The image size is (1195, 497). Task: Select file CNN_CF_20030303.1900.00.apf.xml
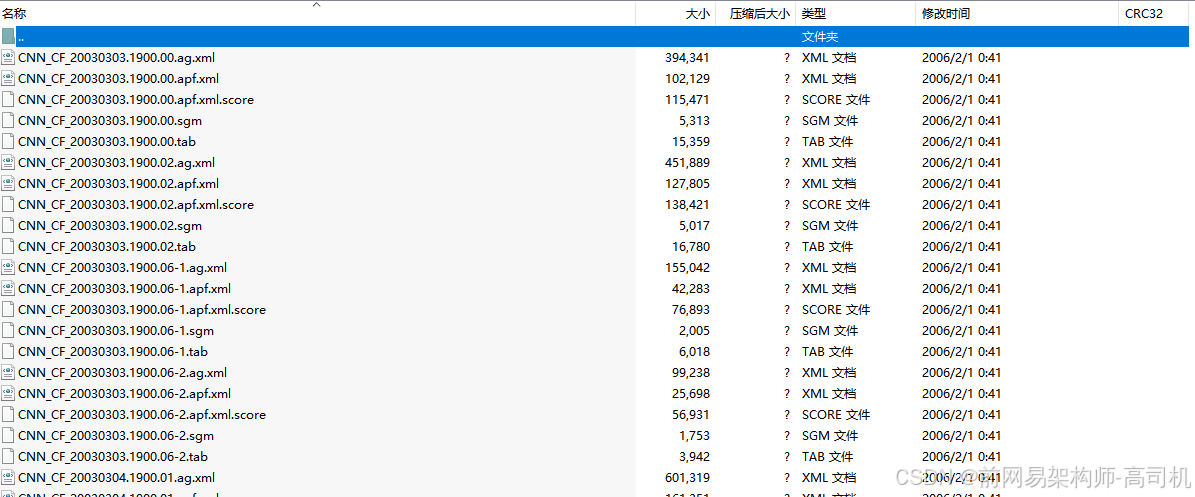pyautogui.click(x=119, y=79)
